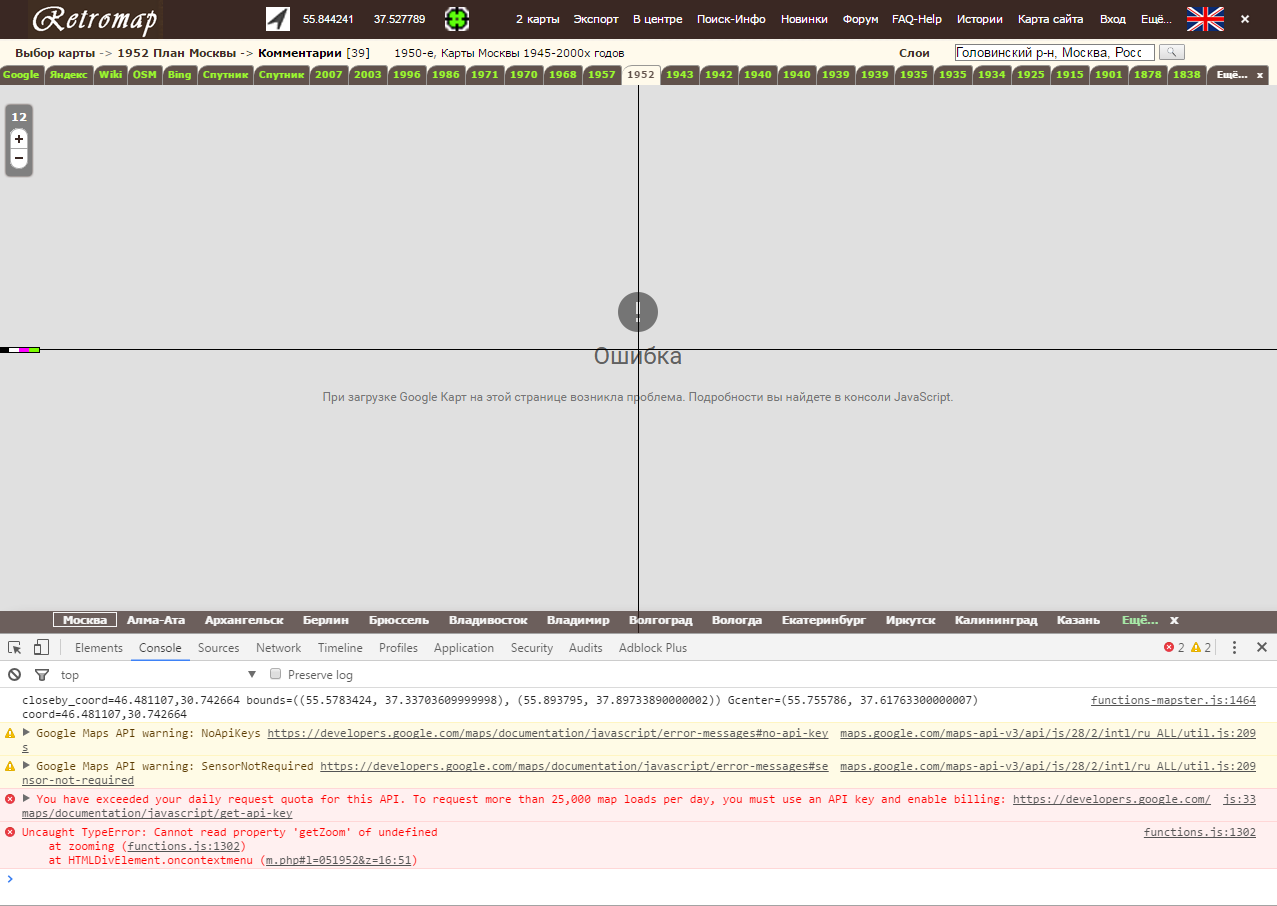Expand the daily request quota error
Image resolution: width=1277 pixels, height=906 pixels.
pos(27,799)
